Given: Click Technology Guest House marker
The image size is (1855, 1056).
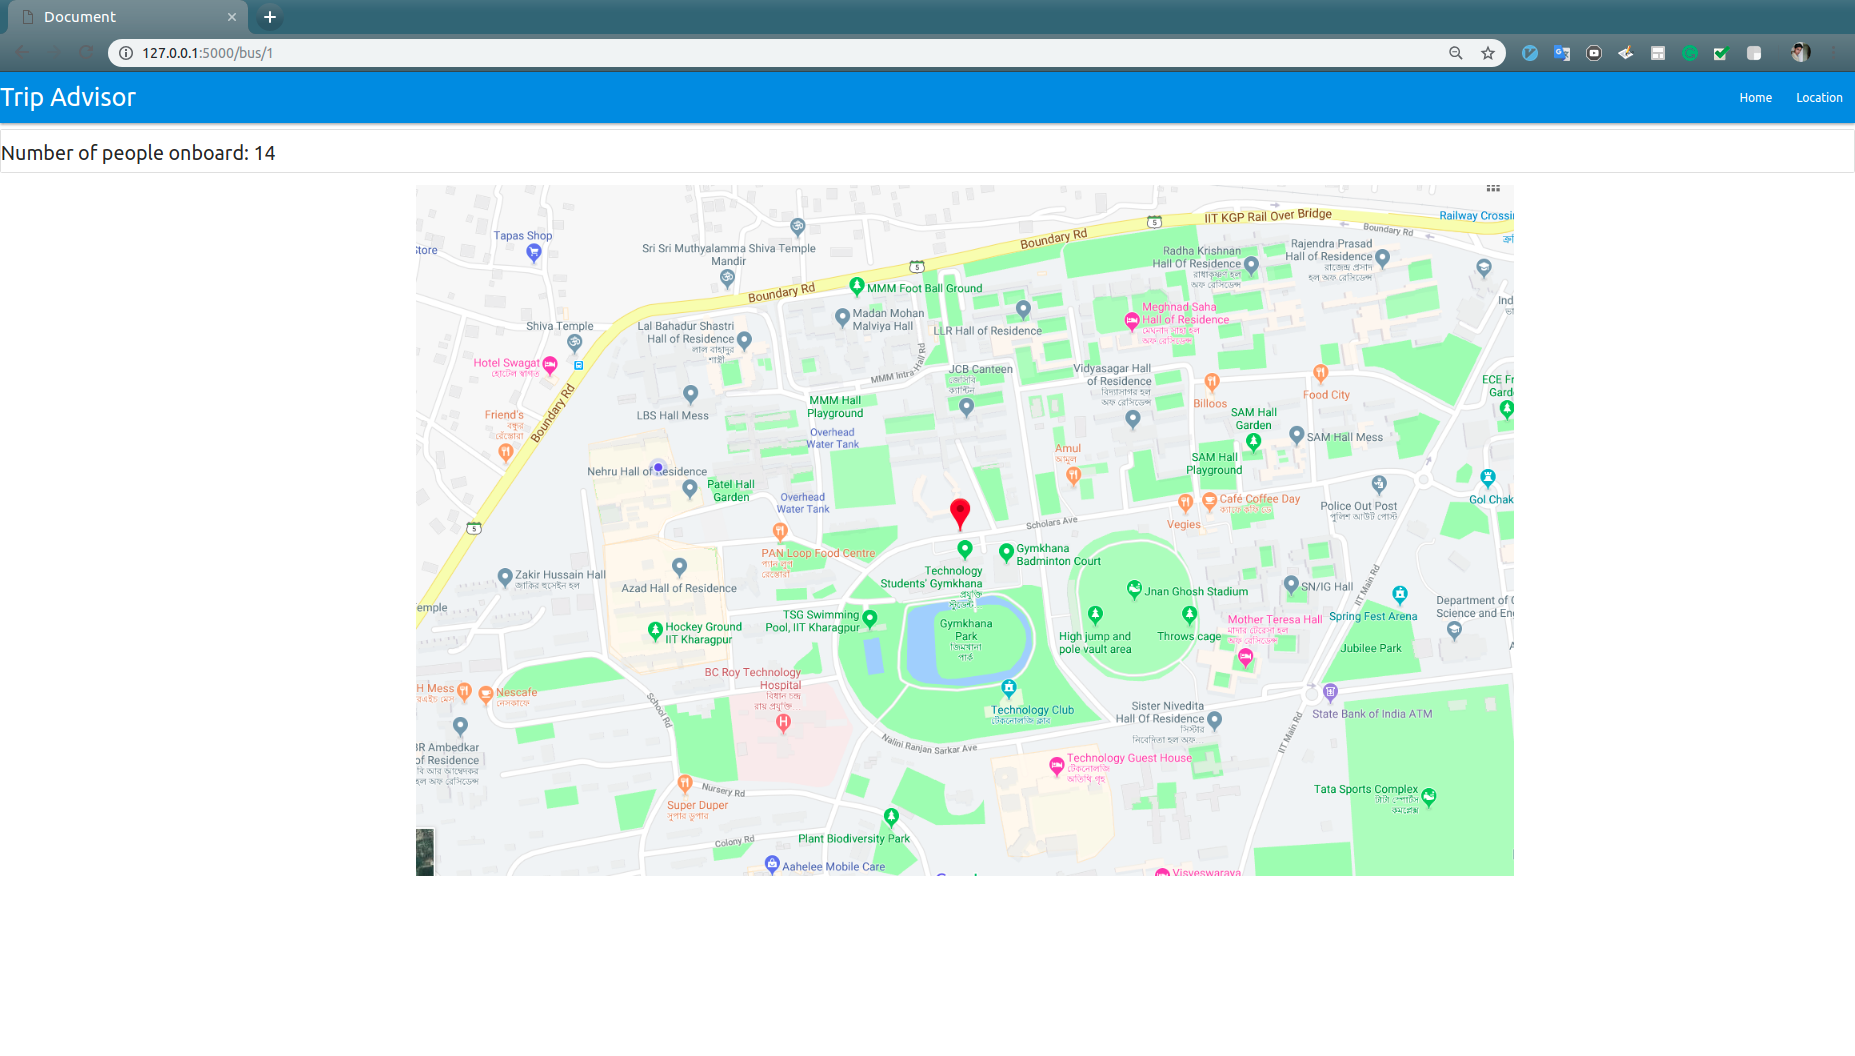Looking at the screenshot, I should 1056,767.
